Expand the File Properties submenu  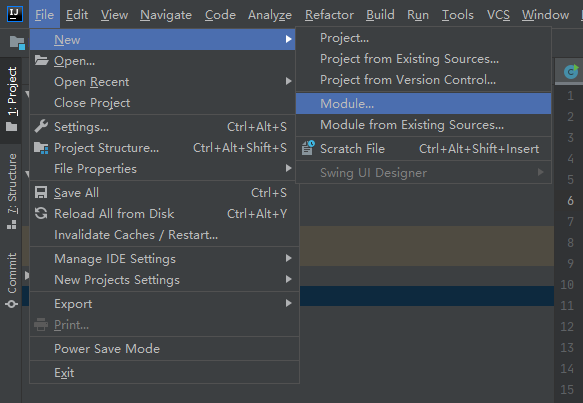click(x=288, y=168)
